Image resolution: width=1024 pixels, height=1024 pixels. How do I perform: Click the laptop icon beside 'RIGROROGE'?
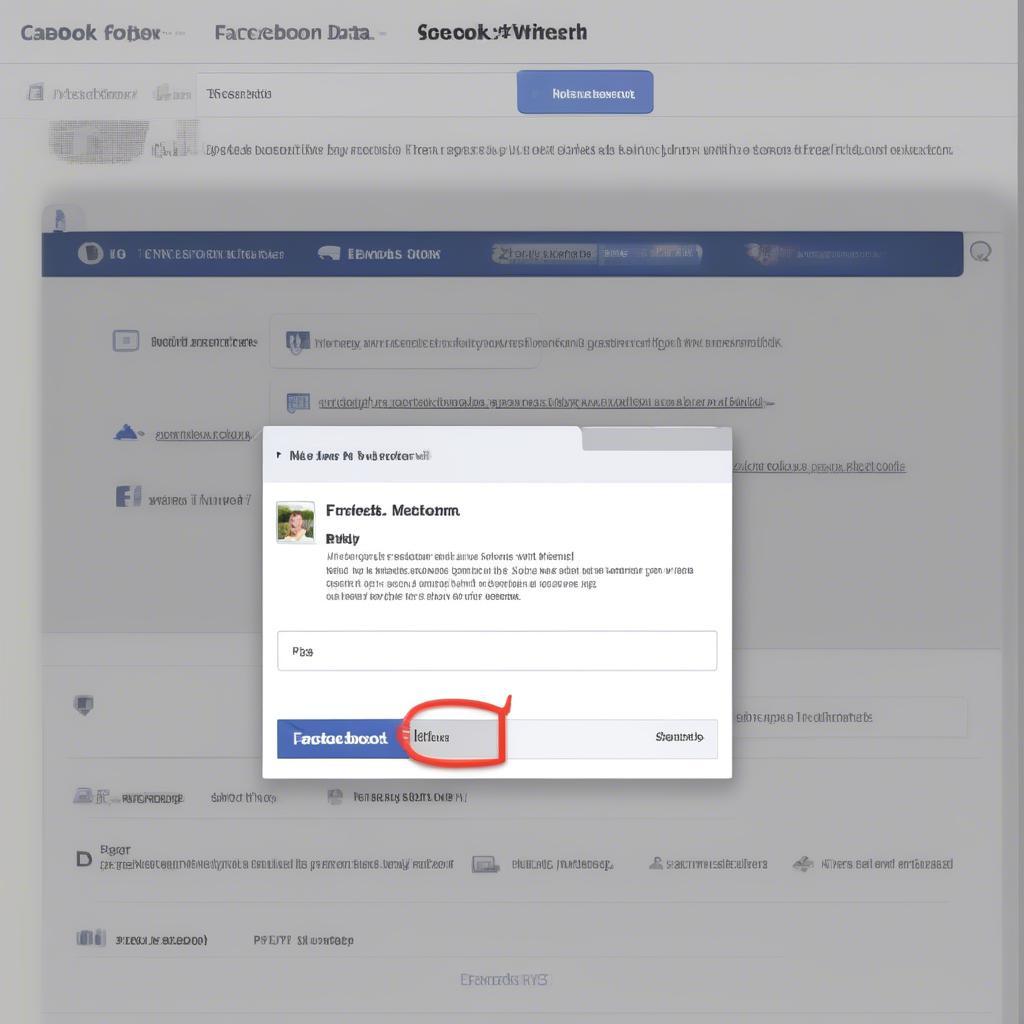[x=84, y=795]
